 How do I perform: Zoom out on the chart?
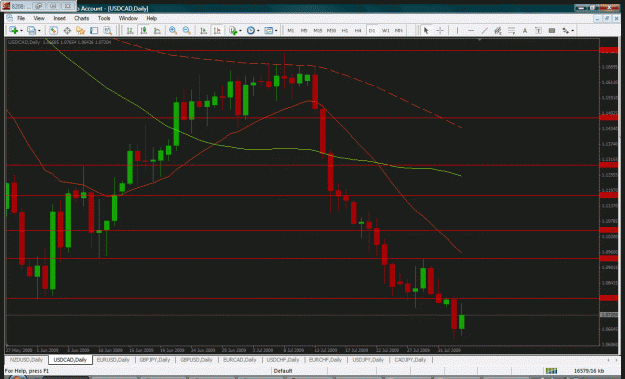187,30
